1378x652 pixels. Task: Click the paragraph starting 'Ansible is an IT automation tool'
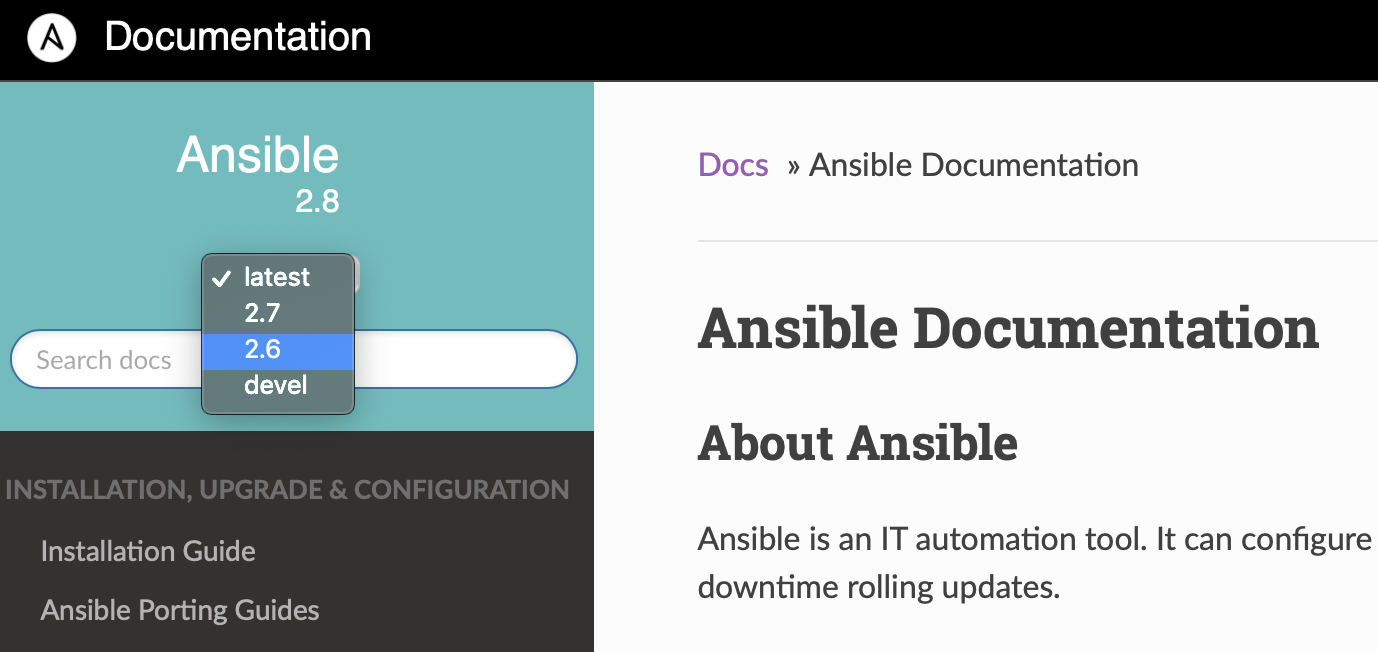(x=1035, y=539)
